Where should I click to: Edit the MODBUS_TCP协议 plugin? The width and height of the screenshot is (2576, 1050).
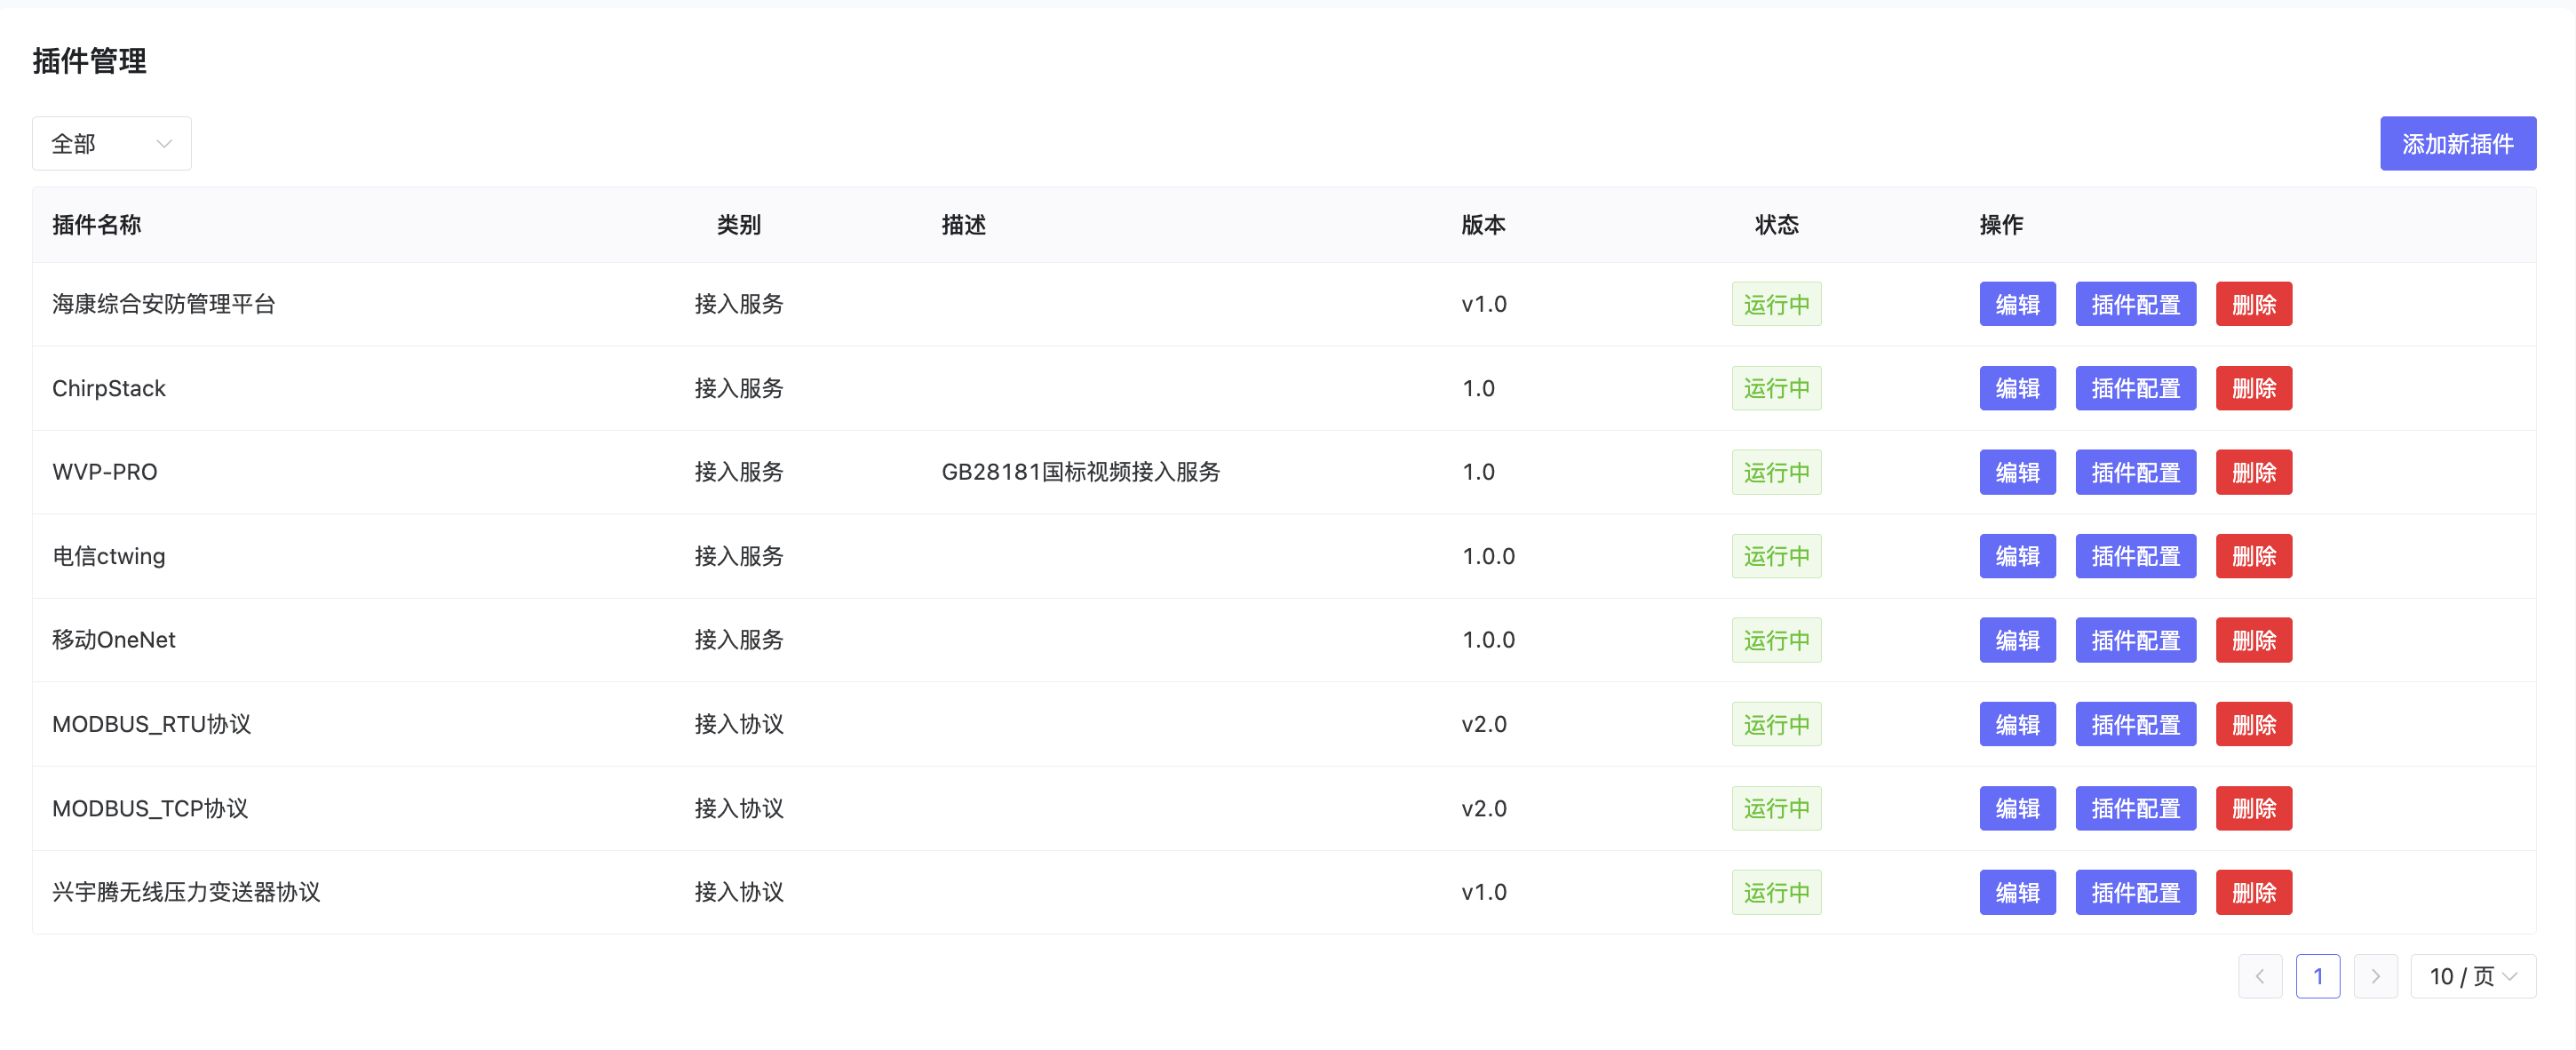pos(2016,808)
